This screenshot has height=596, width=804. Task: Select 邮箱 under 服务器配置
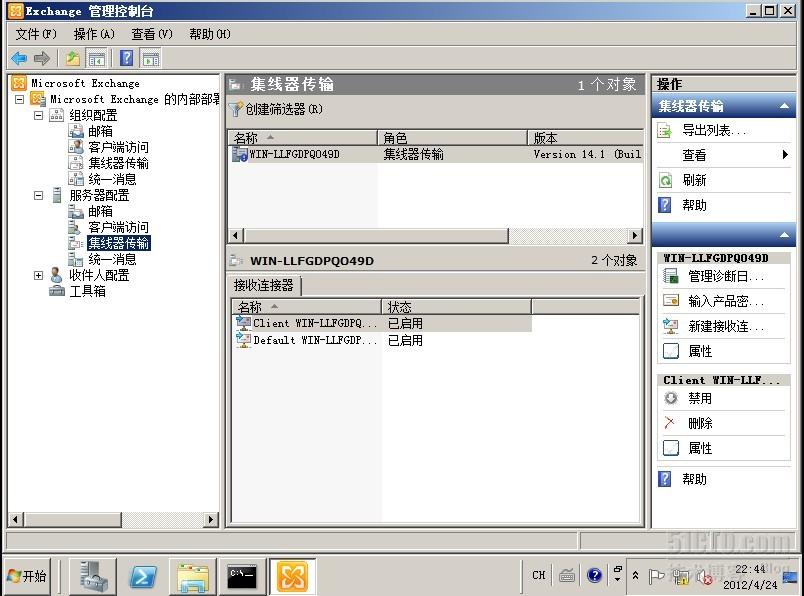(100, 211)
